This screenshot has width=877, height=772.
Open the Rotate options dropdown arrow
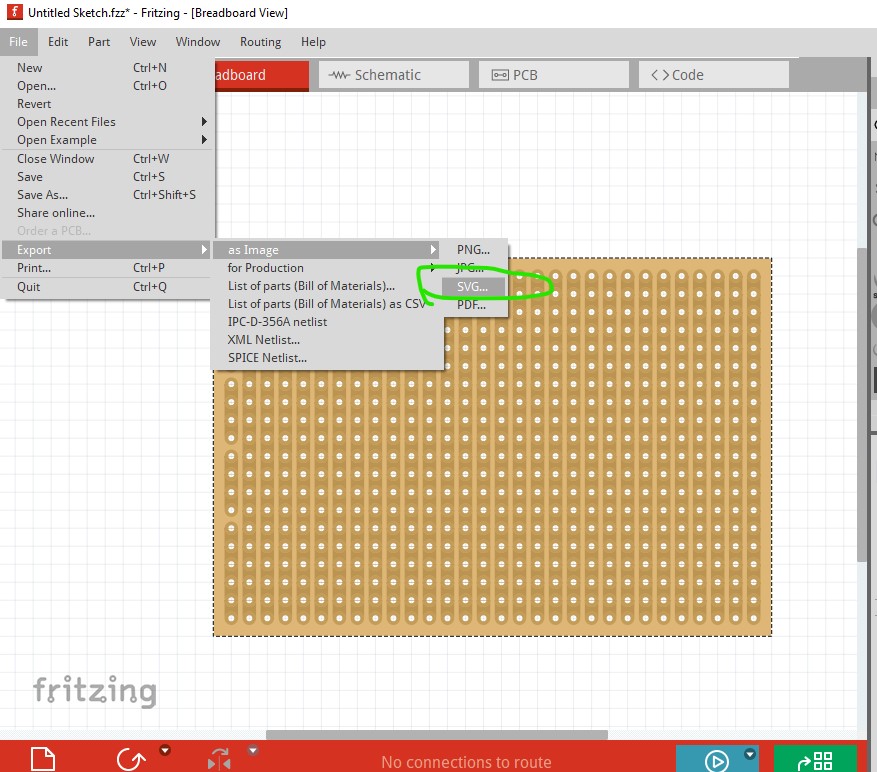tap(165, 750)
